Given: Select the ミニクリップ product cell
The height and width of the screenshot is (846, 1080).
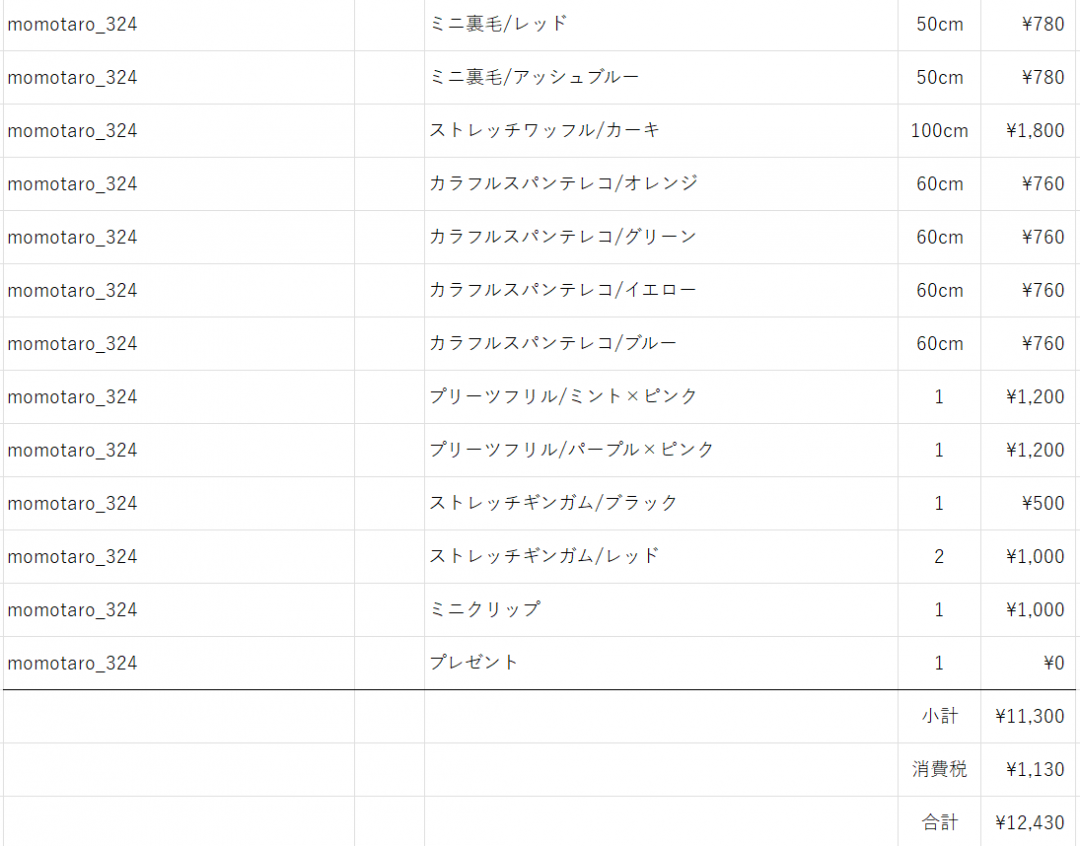Looking at the screenshot, I should tap(484, 610).
